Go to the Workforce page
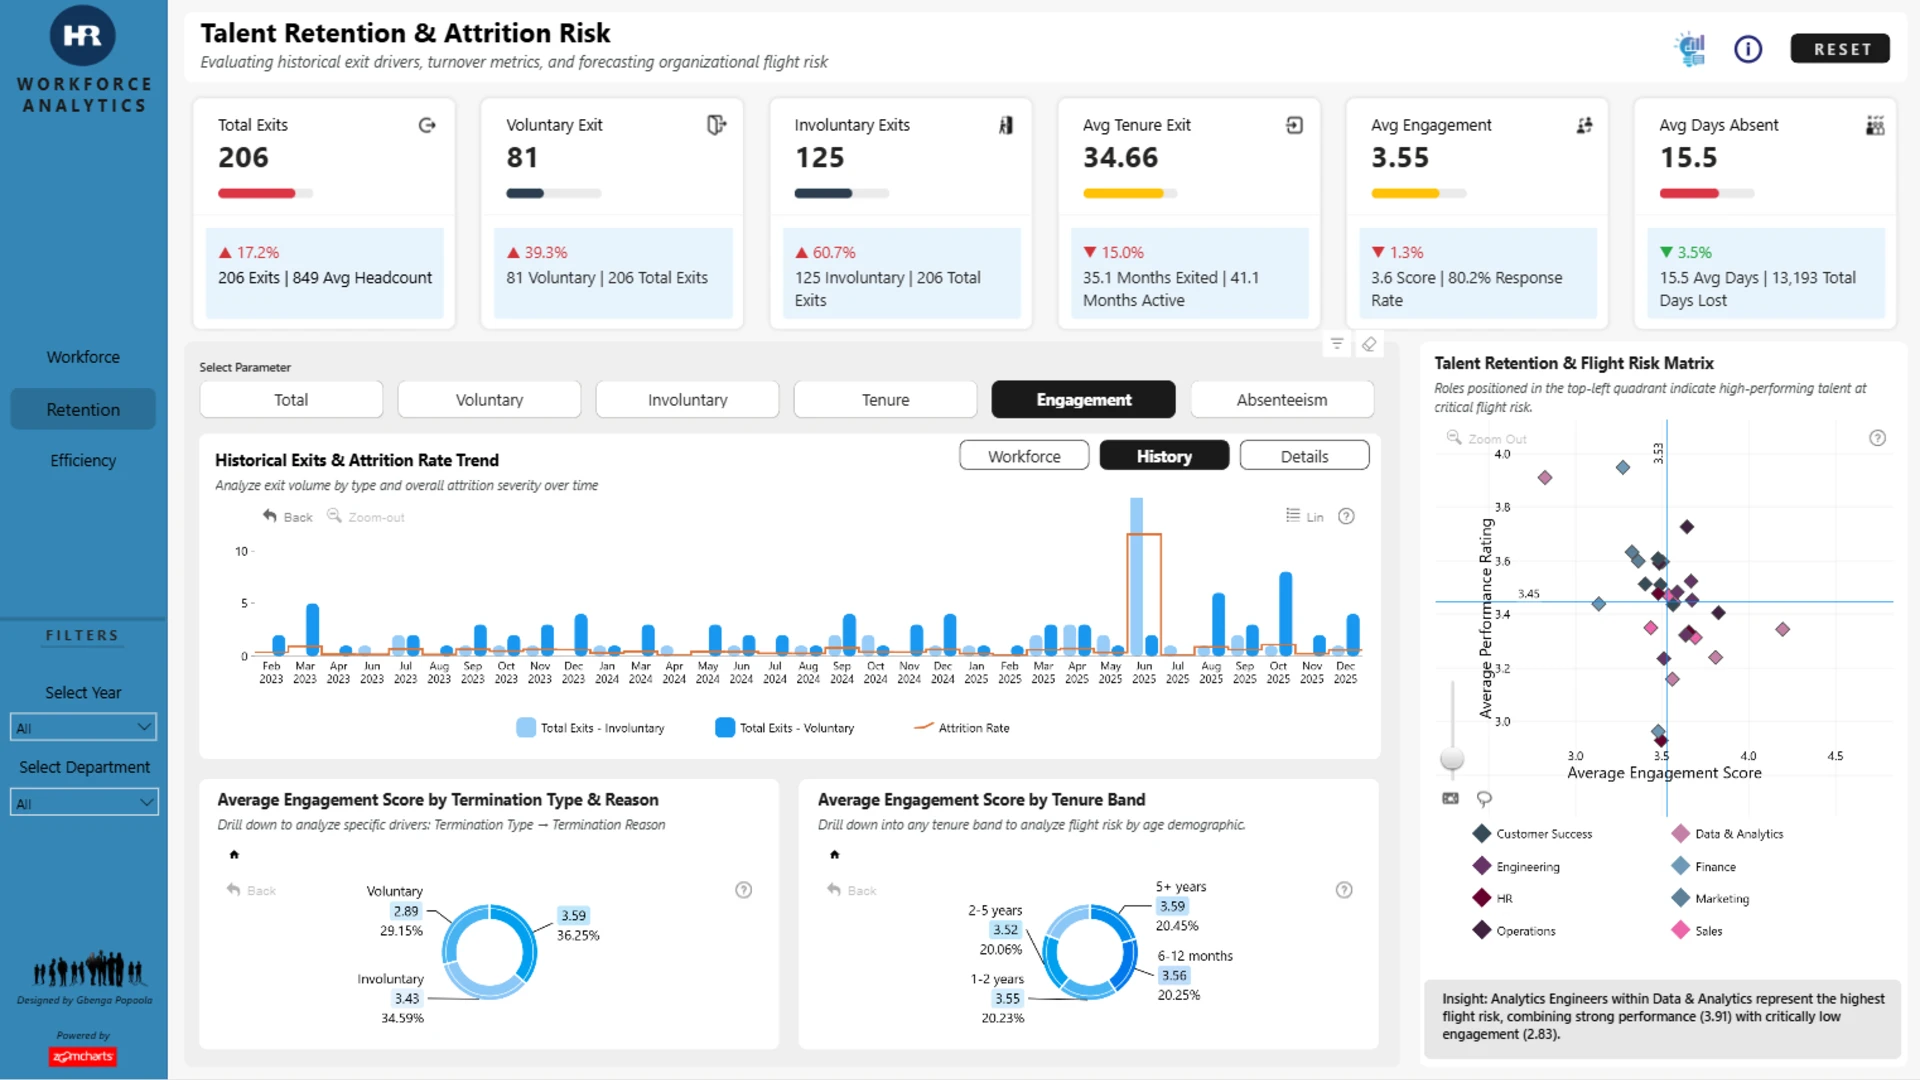This screenshot has height=1080, width=1920. [83, 357]
